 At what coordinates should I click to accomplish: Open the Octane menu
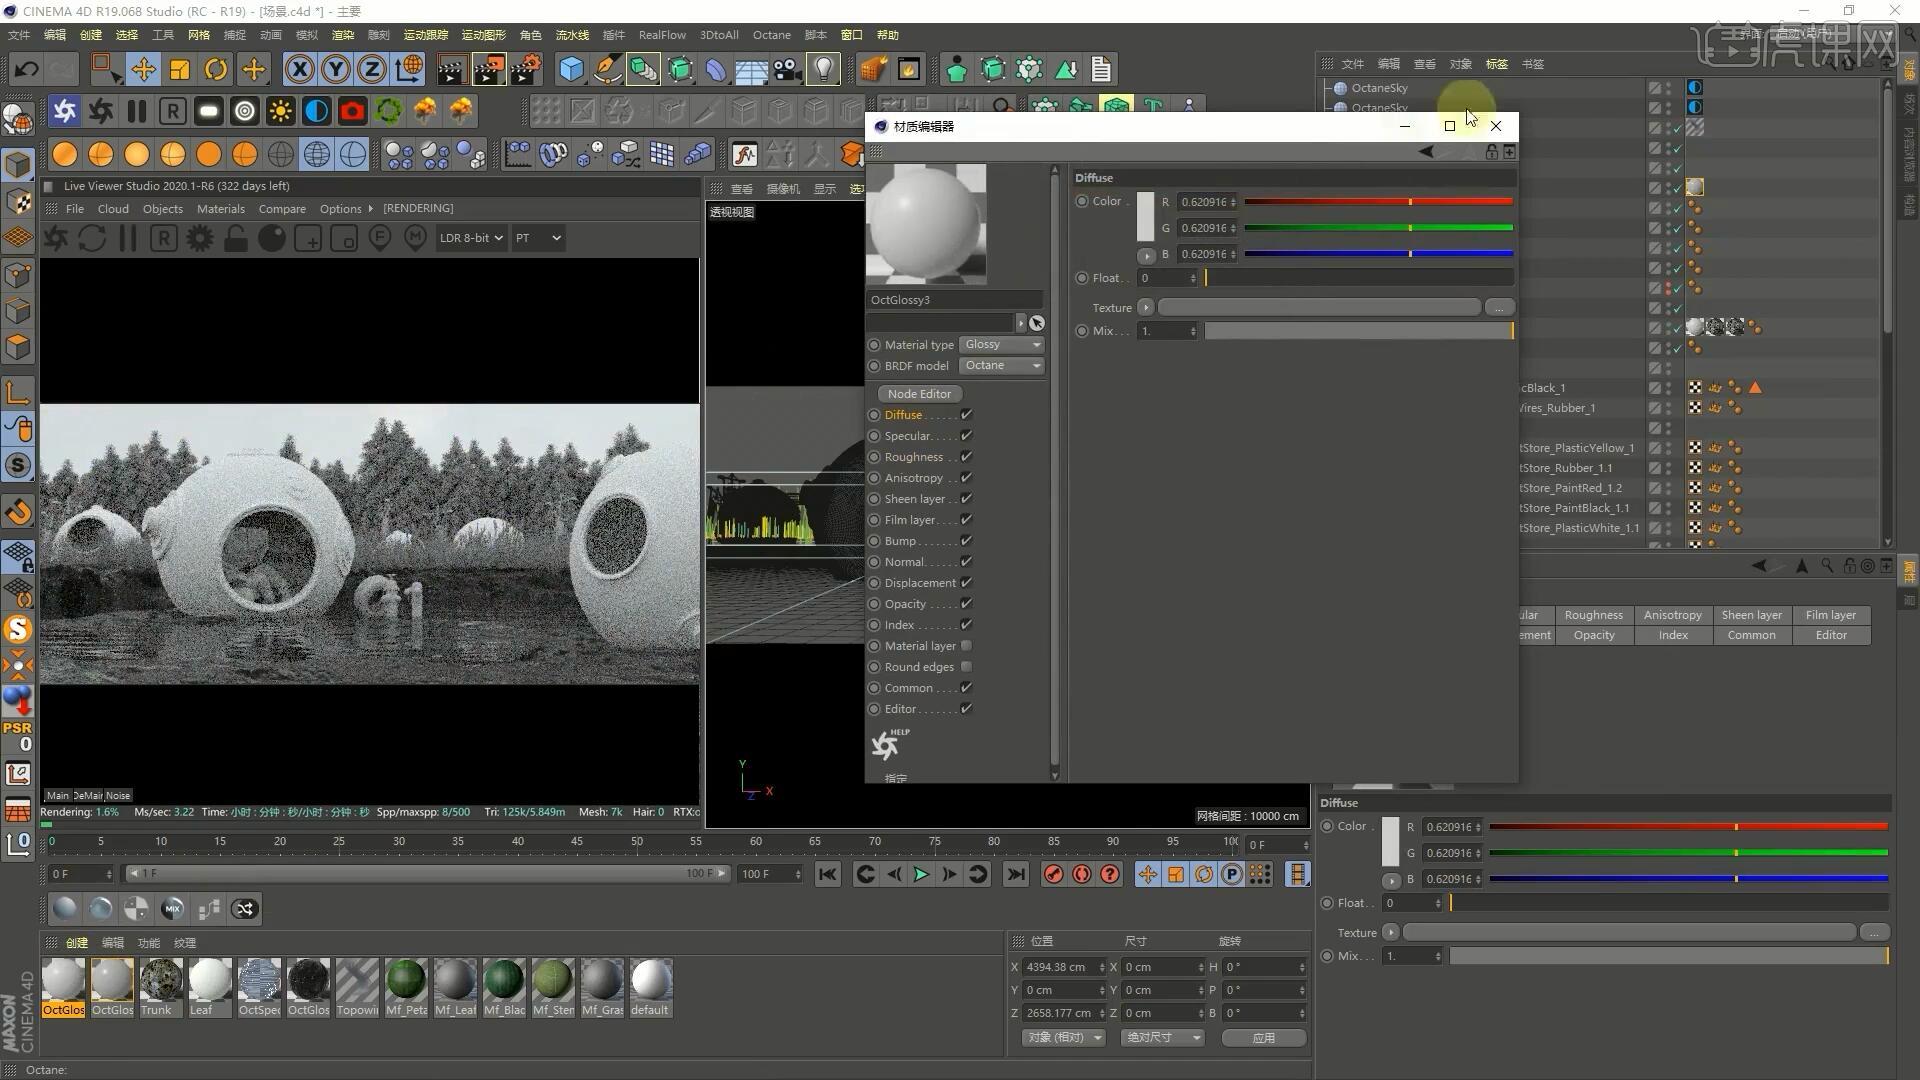[771, 35]
